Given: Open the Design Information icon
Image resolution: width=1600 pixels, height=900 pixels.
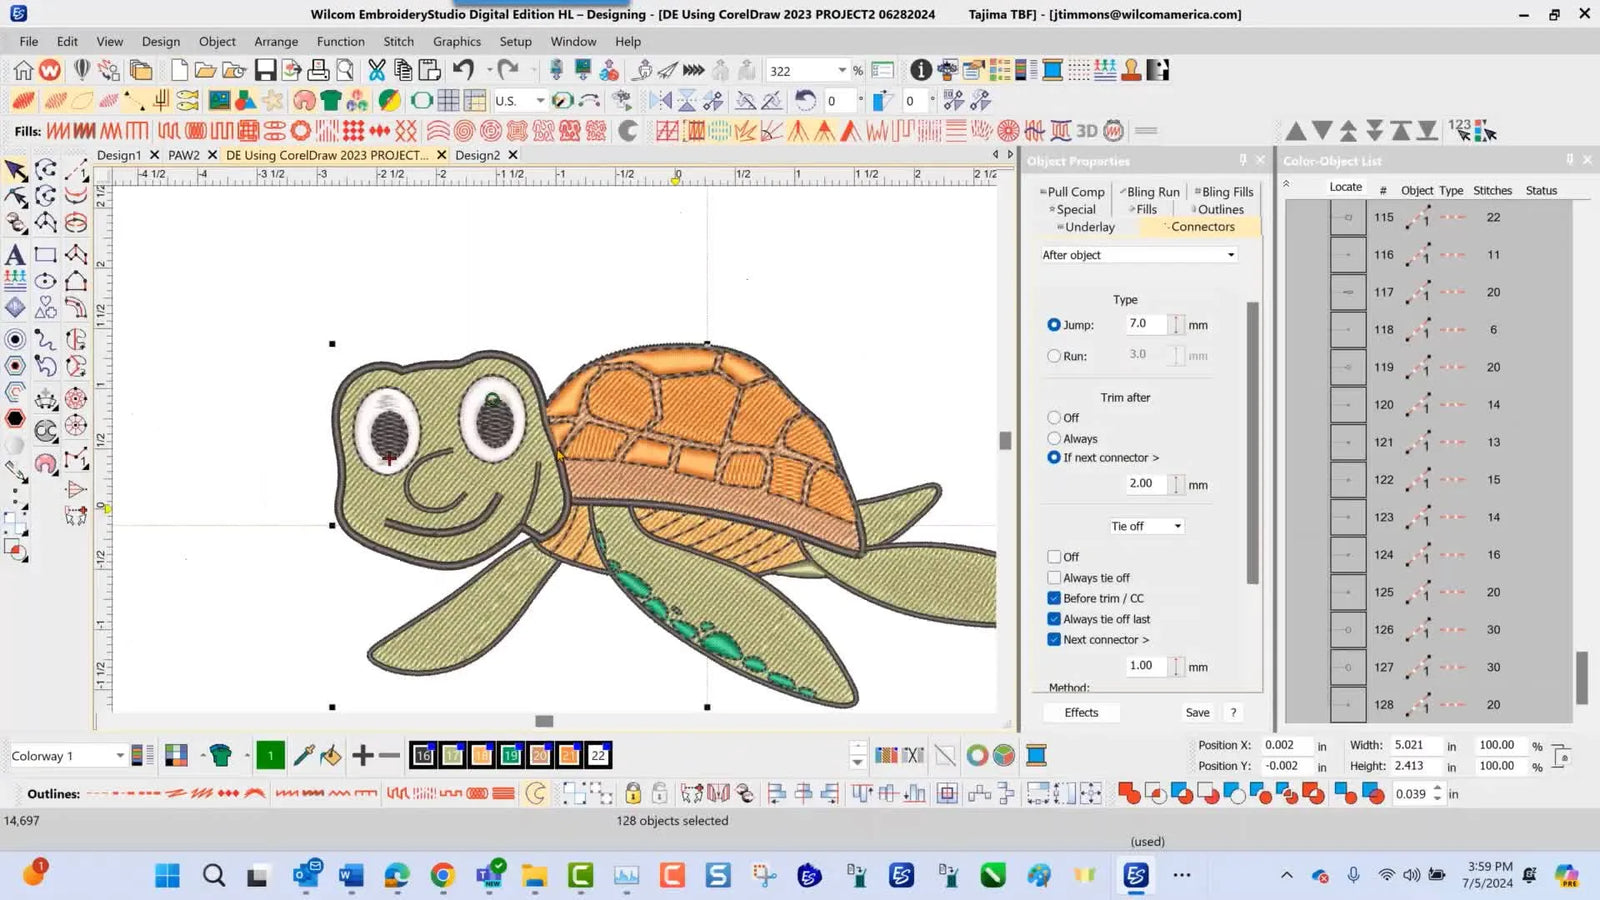Looking at the screenshot, I should (x=921, y=70).
